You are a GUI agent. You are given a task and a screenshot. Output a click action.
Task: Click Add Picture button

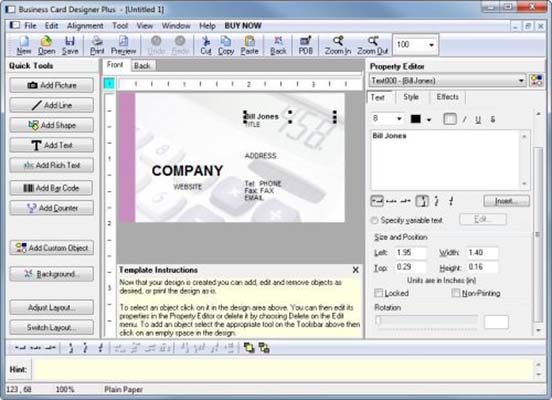pos(52,85)
